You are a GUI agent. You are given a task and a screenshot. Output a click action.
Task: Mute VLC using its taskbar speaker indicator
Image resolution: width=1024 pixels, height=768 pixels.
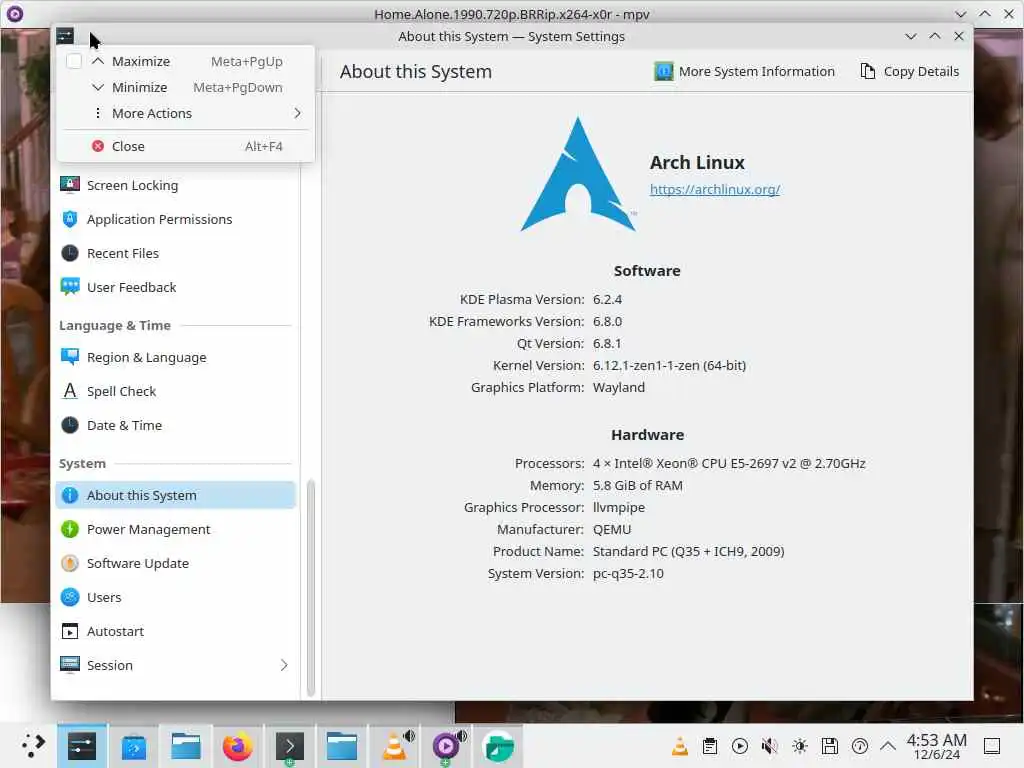tap(409, 736)
